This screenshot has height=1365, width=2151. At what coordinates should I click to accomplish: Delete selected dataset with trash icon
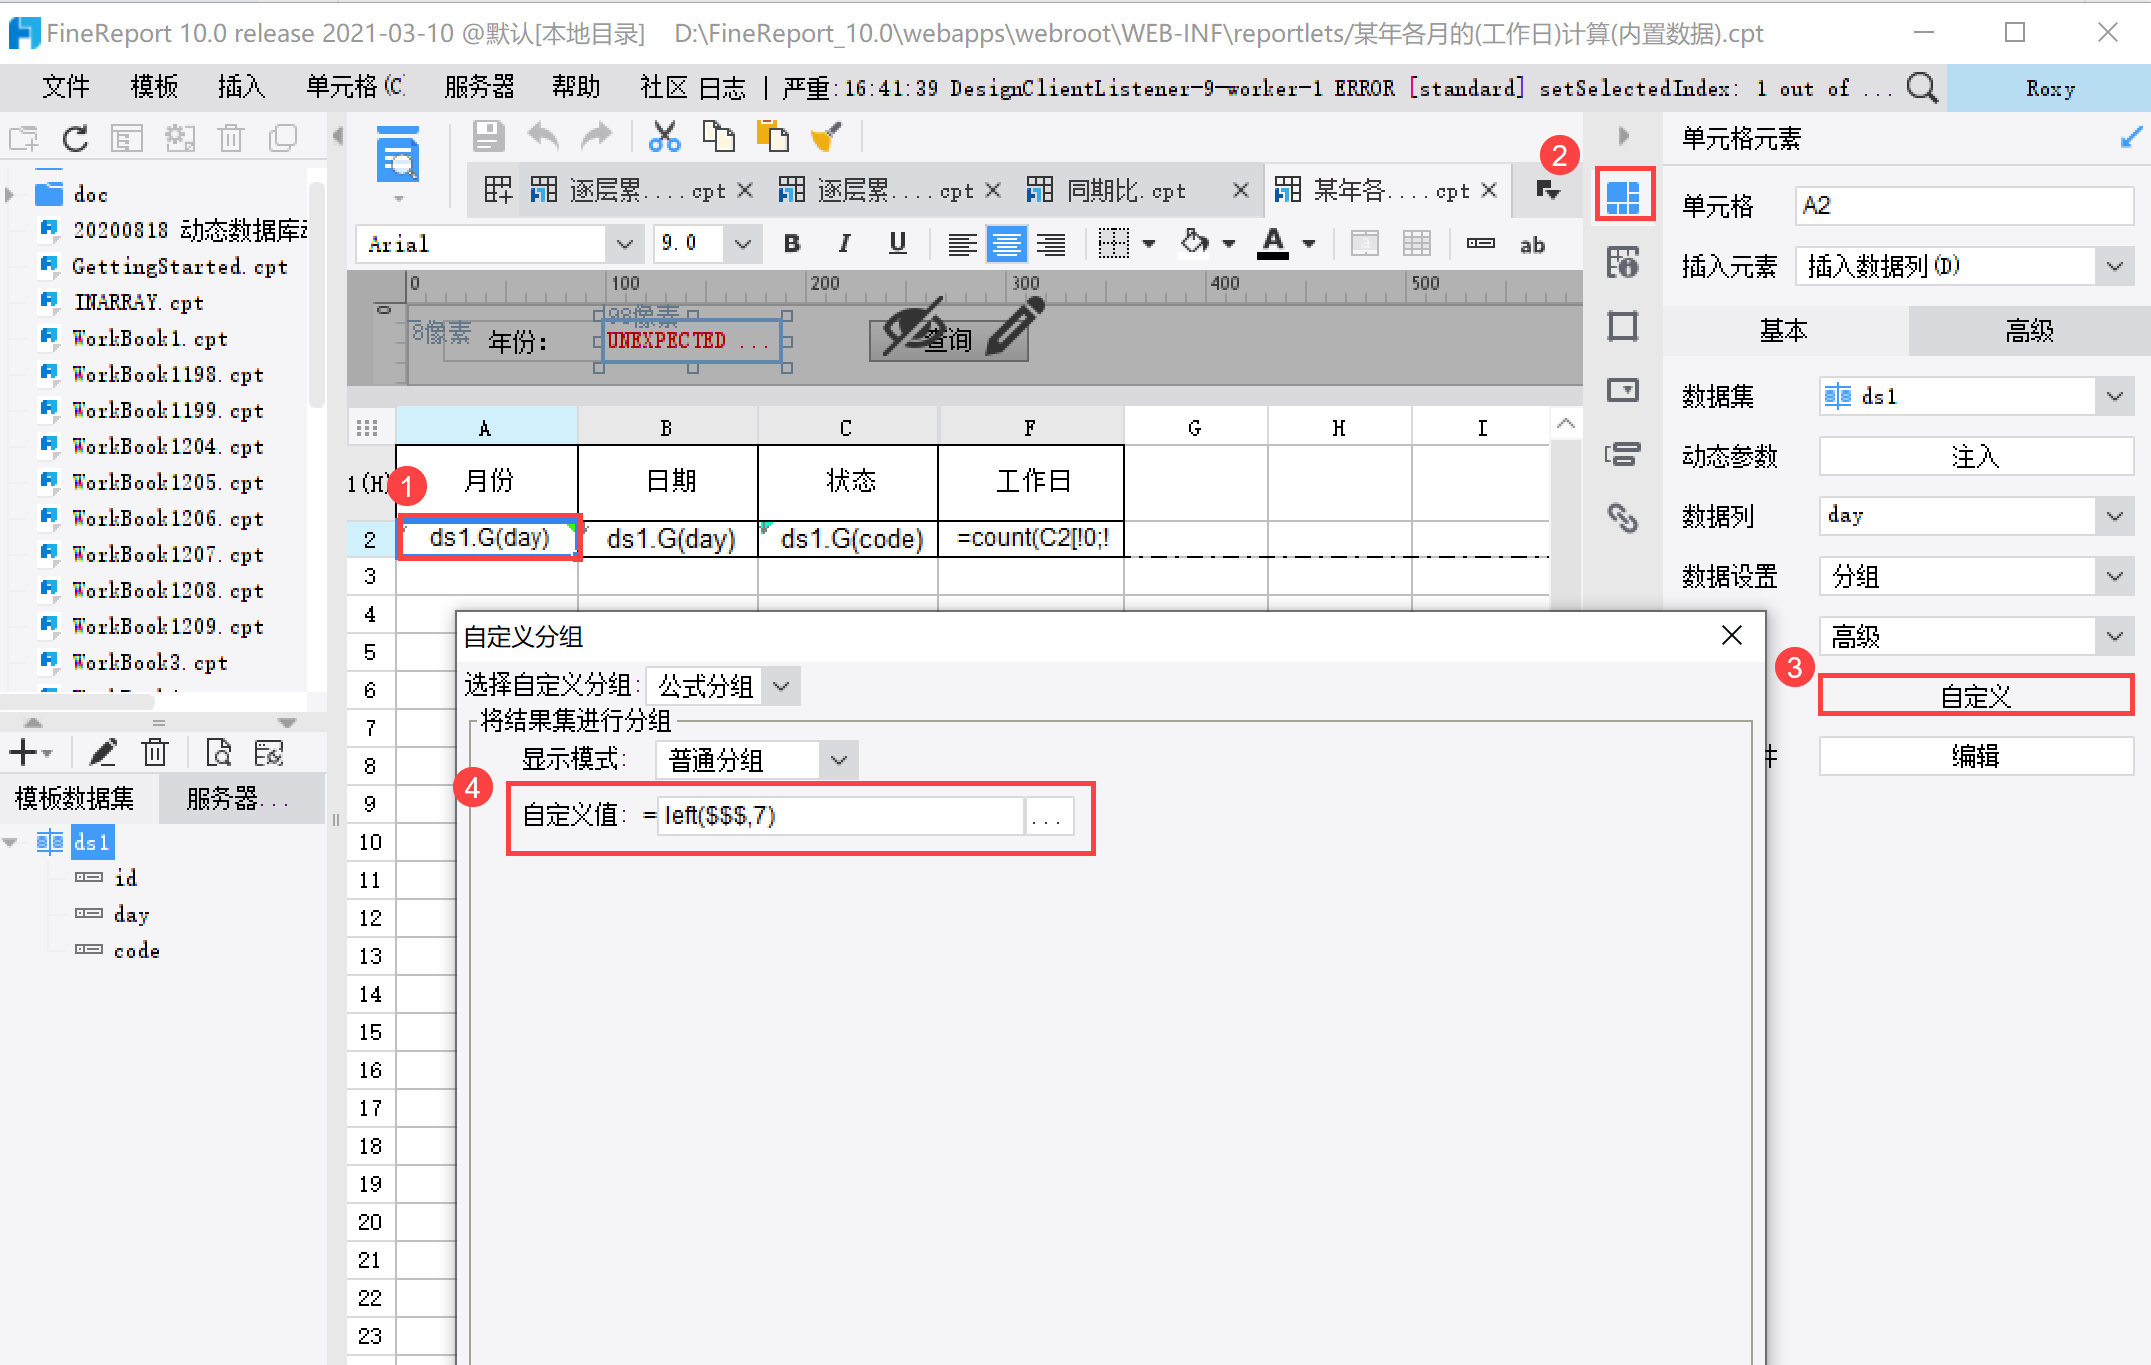[x=155, y=752]
